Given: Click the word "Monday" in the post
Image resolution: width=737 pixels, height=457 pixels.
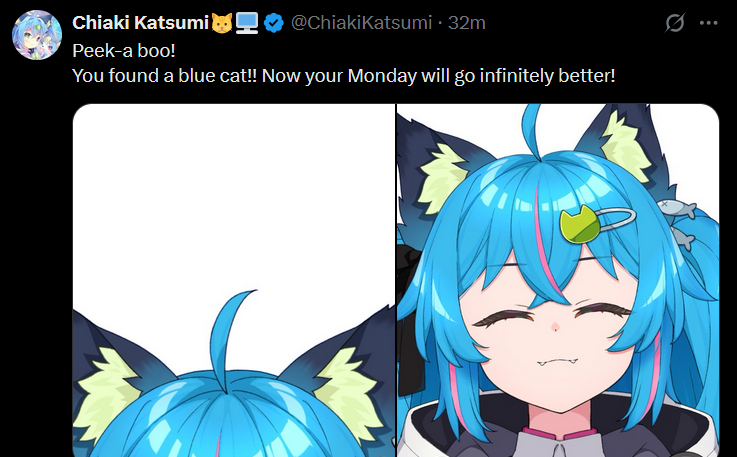Looking at the screenshot, I should tap(382, 75).
